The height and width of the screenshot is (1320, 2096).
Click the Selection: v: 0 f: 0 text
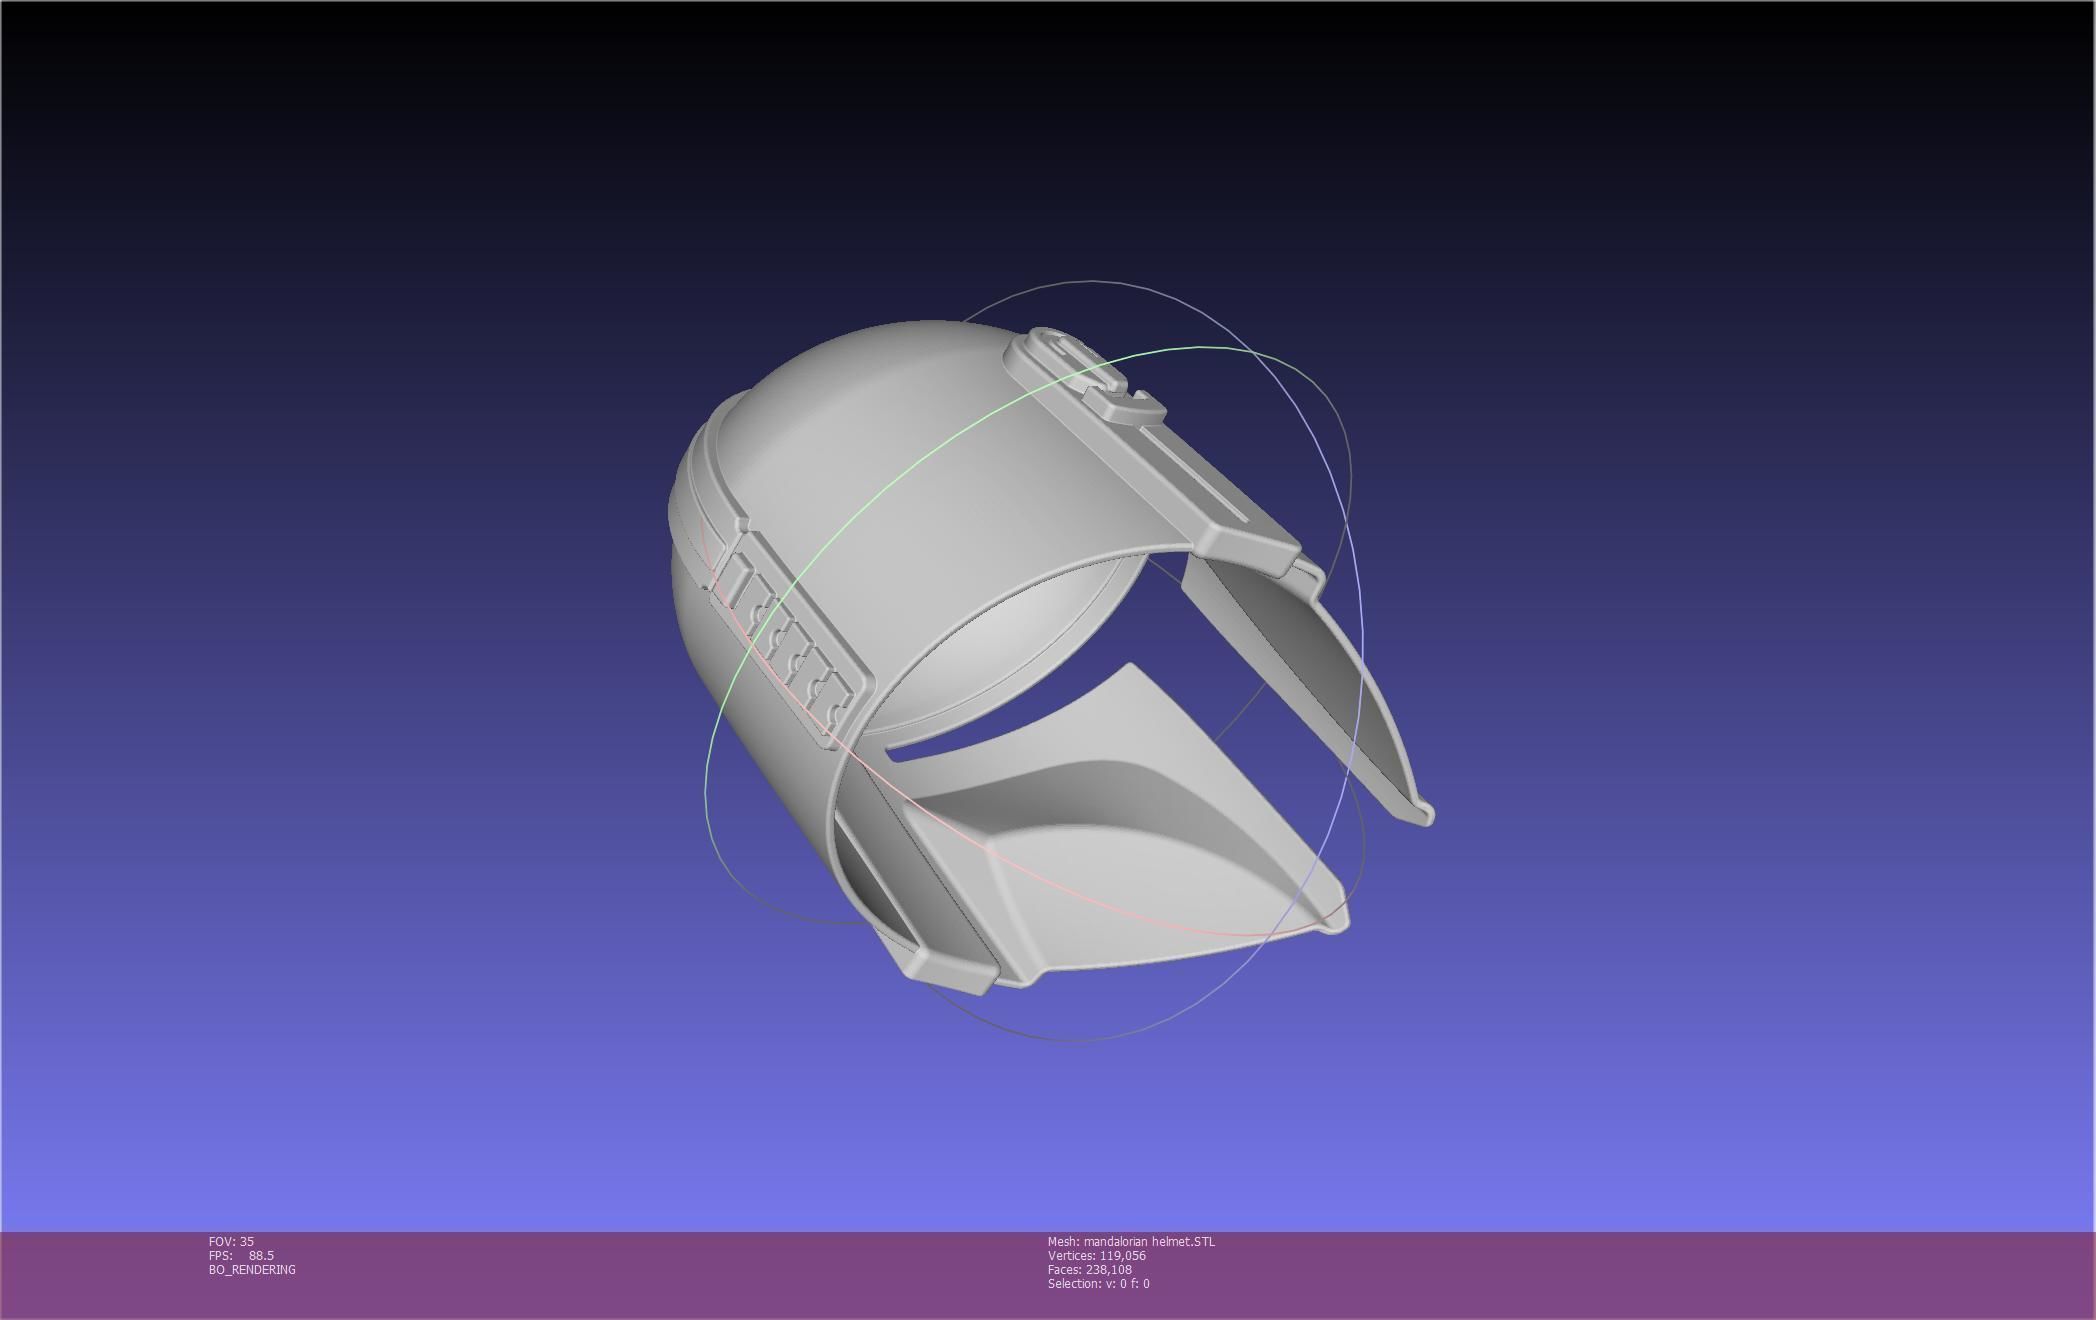coord(1098,1283)
